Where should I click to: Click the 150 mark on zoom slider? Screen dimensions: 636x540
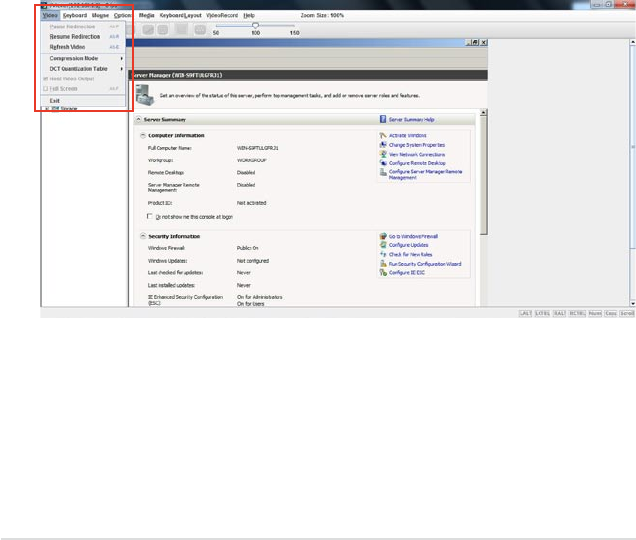pos(294,33)
